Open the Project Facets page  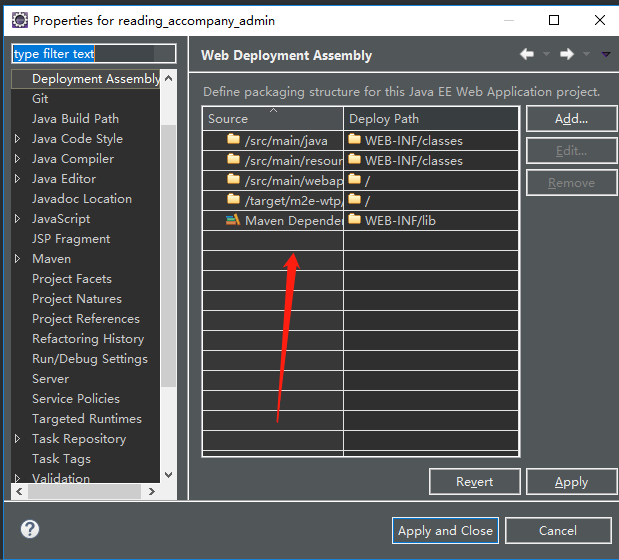coord(72,279)
